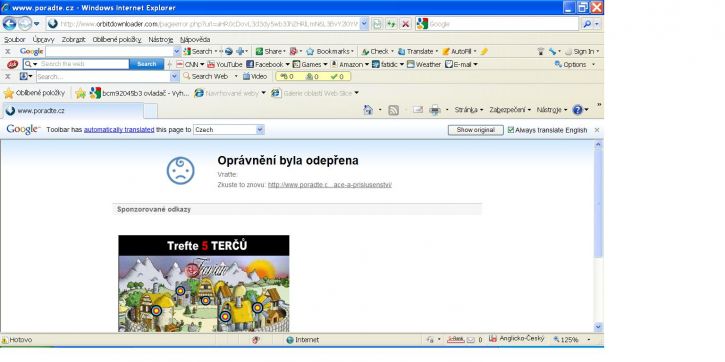Screen dimensions: 725x362
Task: Close the Google translate notification bar
Action: [x=596, y=130]
